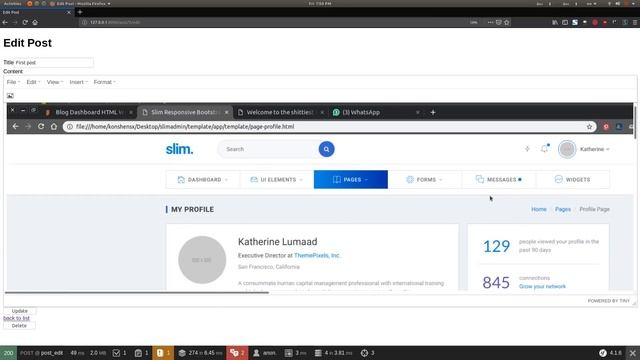Click the clock in the Ubuntu top bar
The height and width of the screenshot is (360, 640).
[x=320, y=4]
